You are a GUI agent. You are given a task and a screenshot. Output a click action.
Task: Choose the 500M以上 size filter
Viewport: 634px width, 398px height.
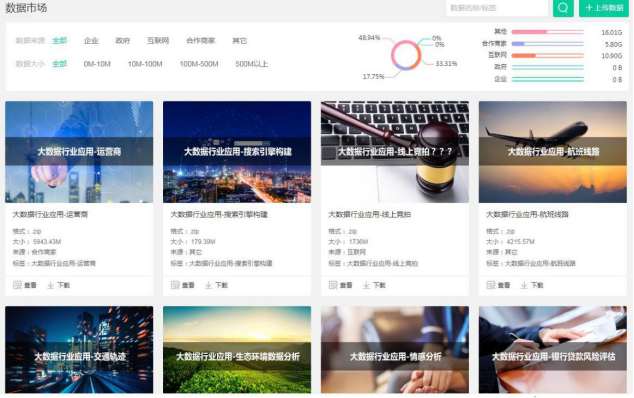point(251,64)
